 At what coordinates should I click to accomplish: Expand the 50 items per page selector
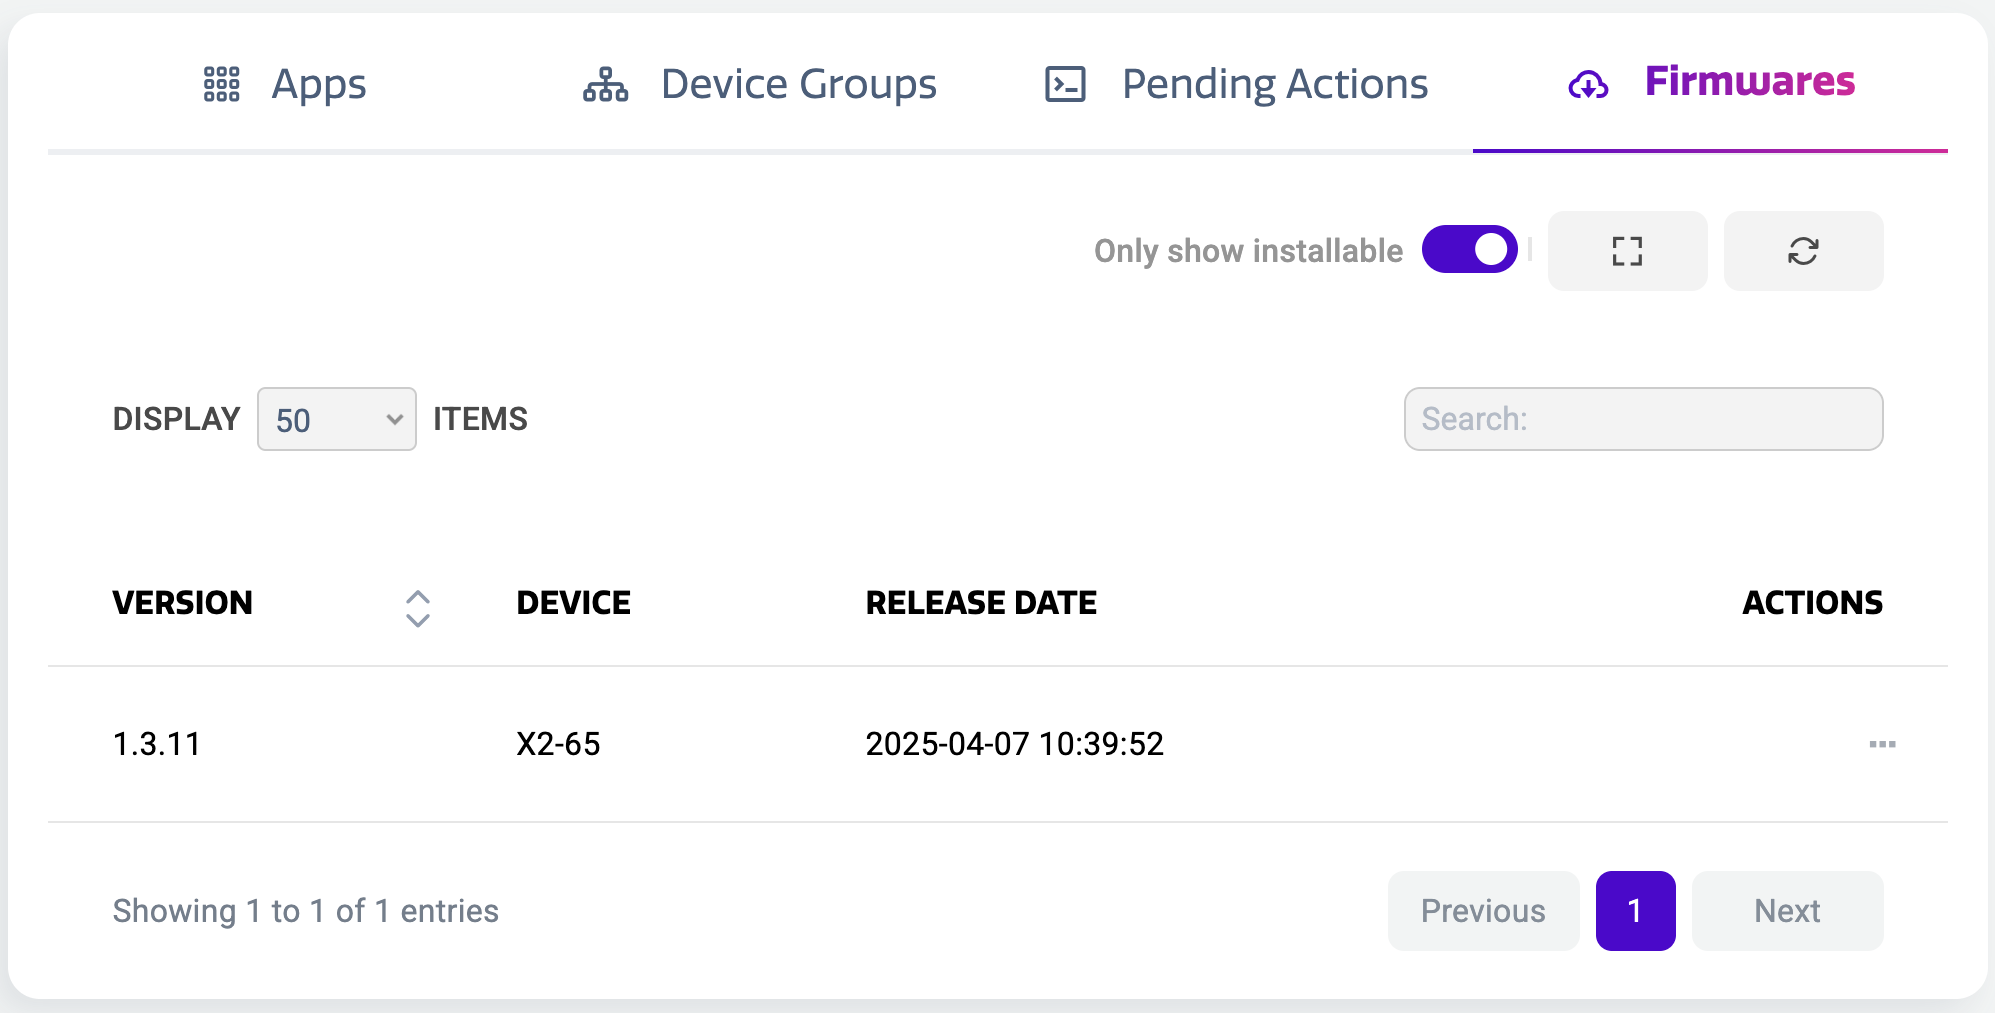point(336,419)
